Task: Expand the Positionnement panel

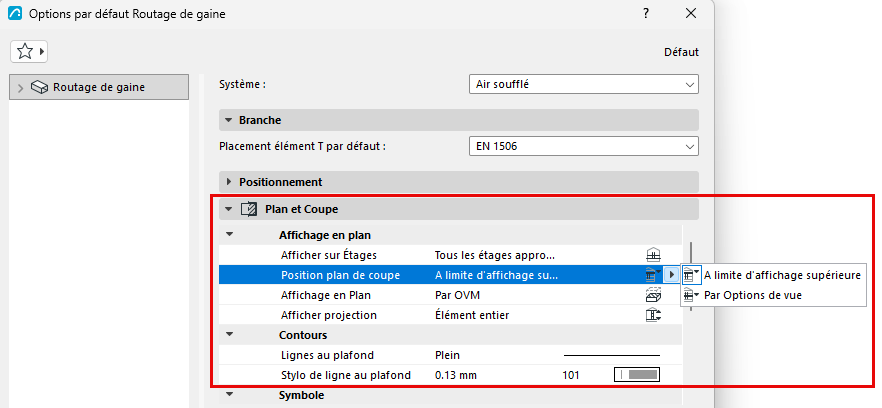Action: point(228,182)
